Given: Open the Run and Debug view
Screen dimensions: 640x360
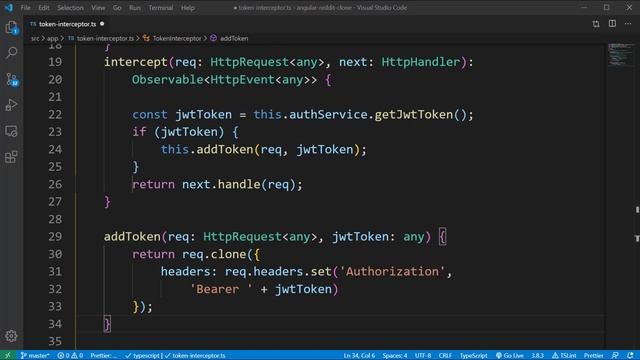Looking at the screenshot, I should click(x=11, y=105).
